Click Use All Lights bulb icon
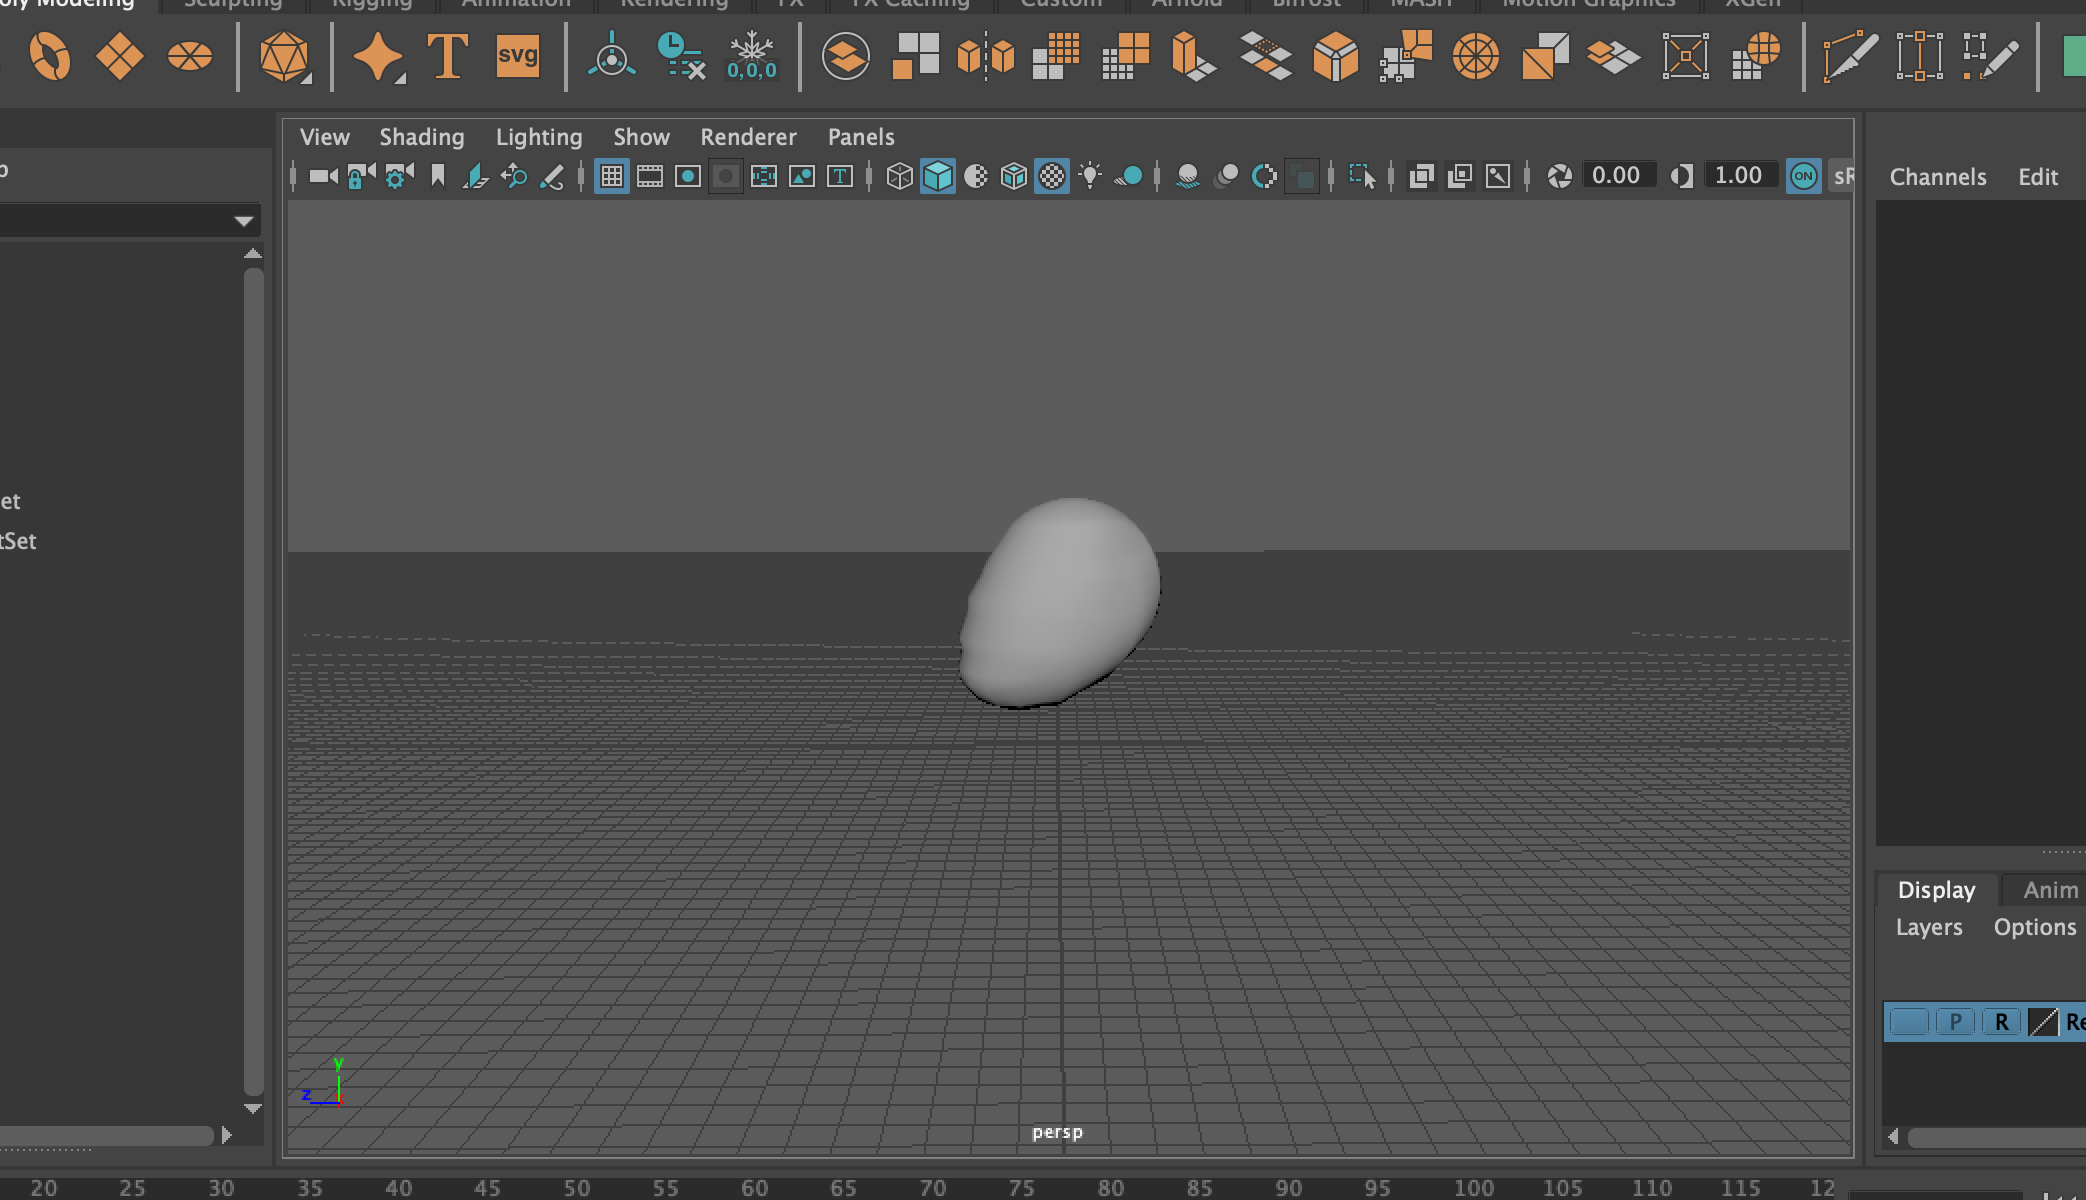The width and height of the screenshot is (2086, 1200). [x=1089, y=176]
